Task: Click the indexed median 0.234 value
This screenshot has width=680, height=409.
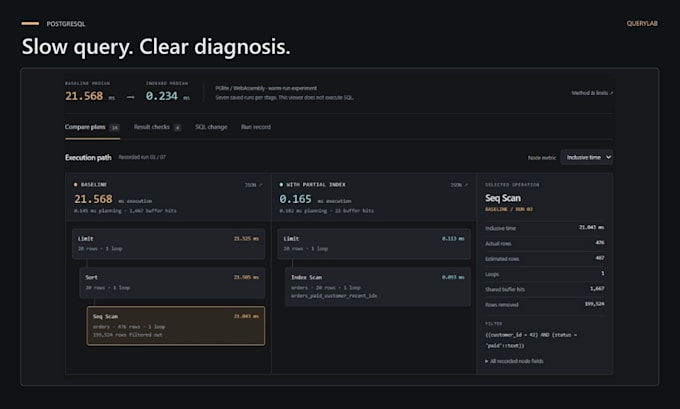Action: point(161,96)
